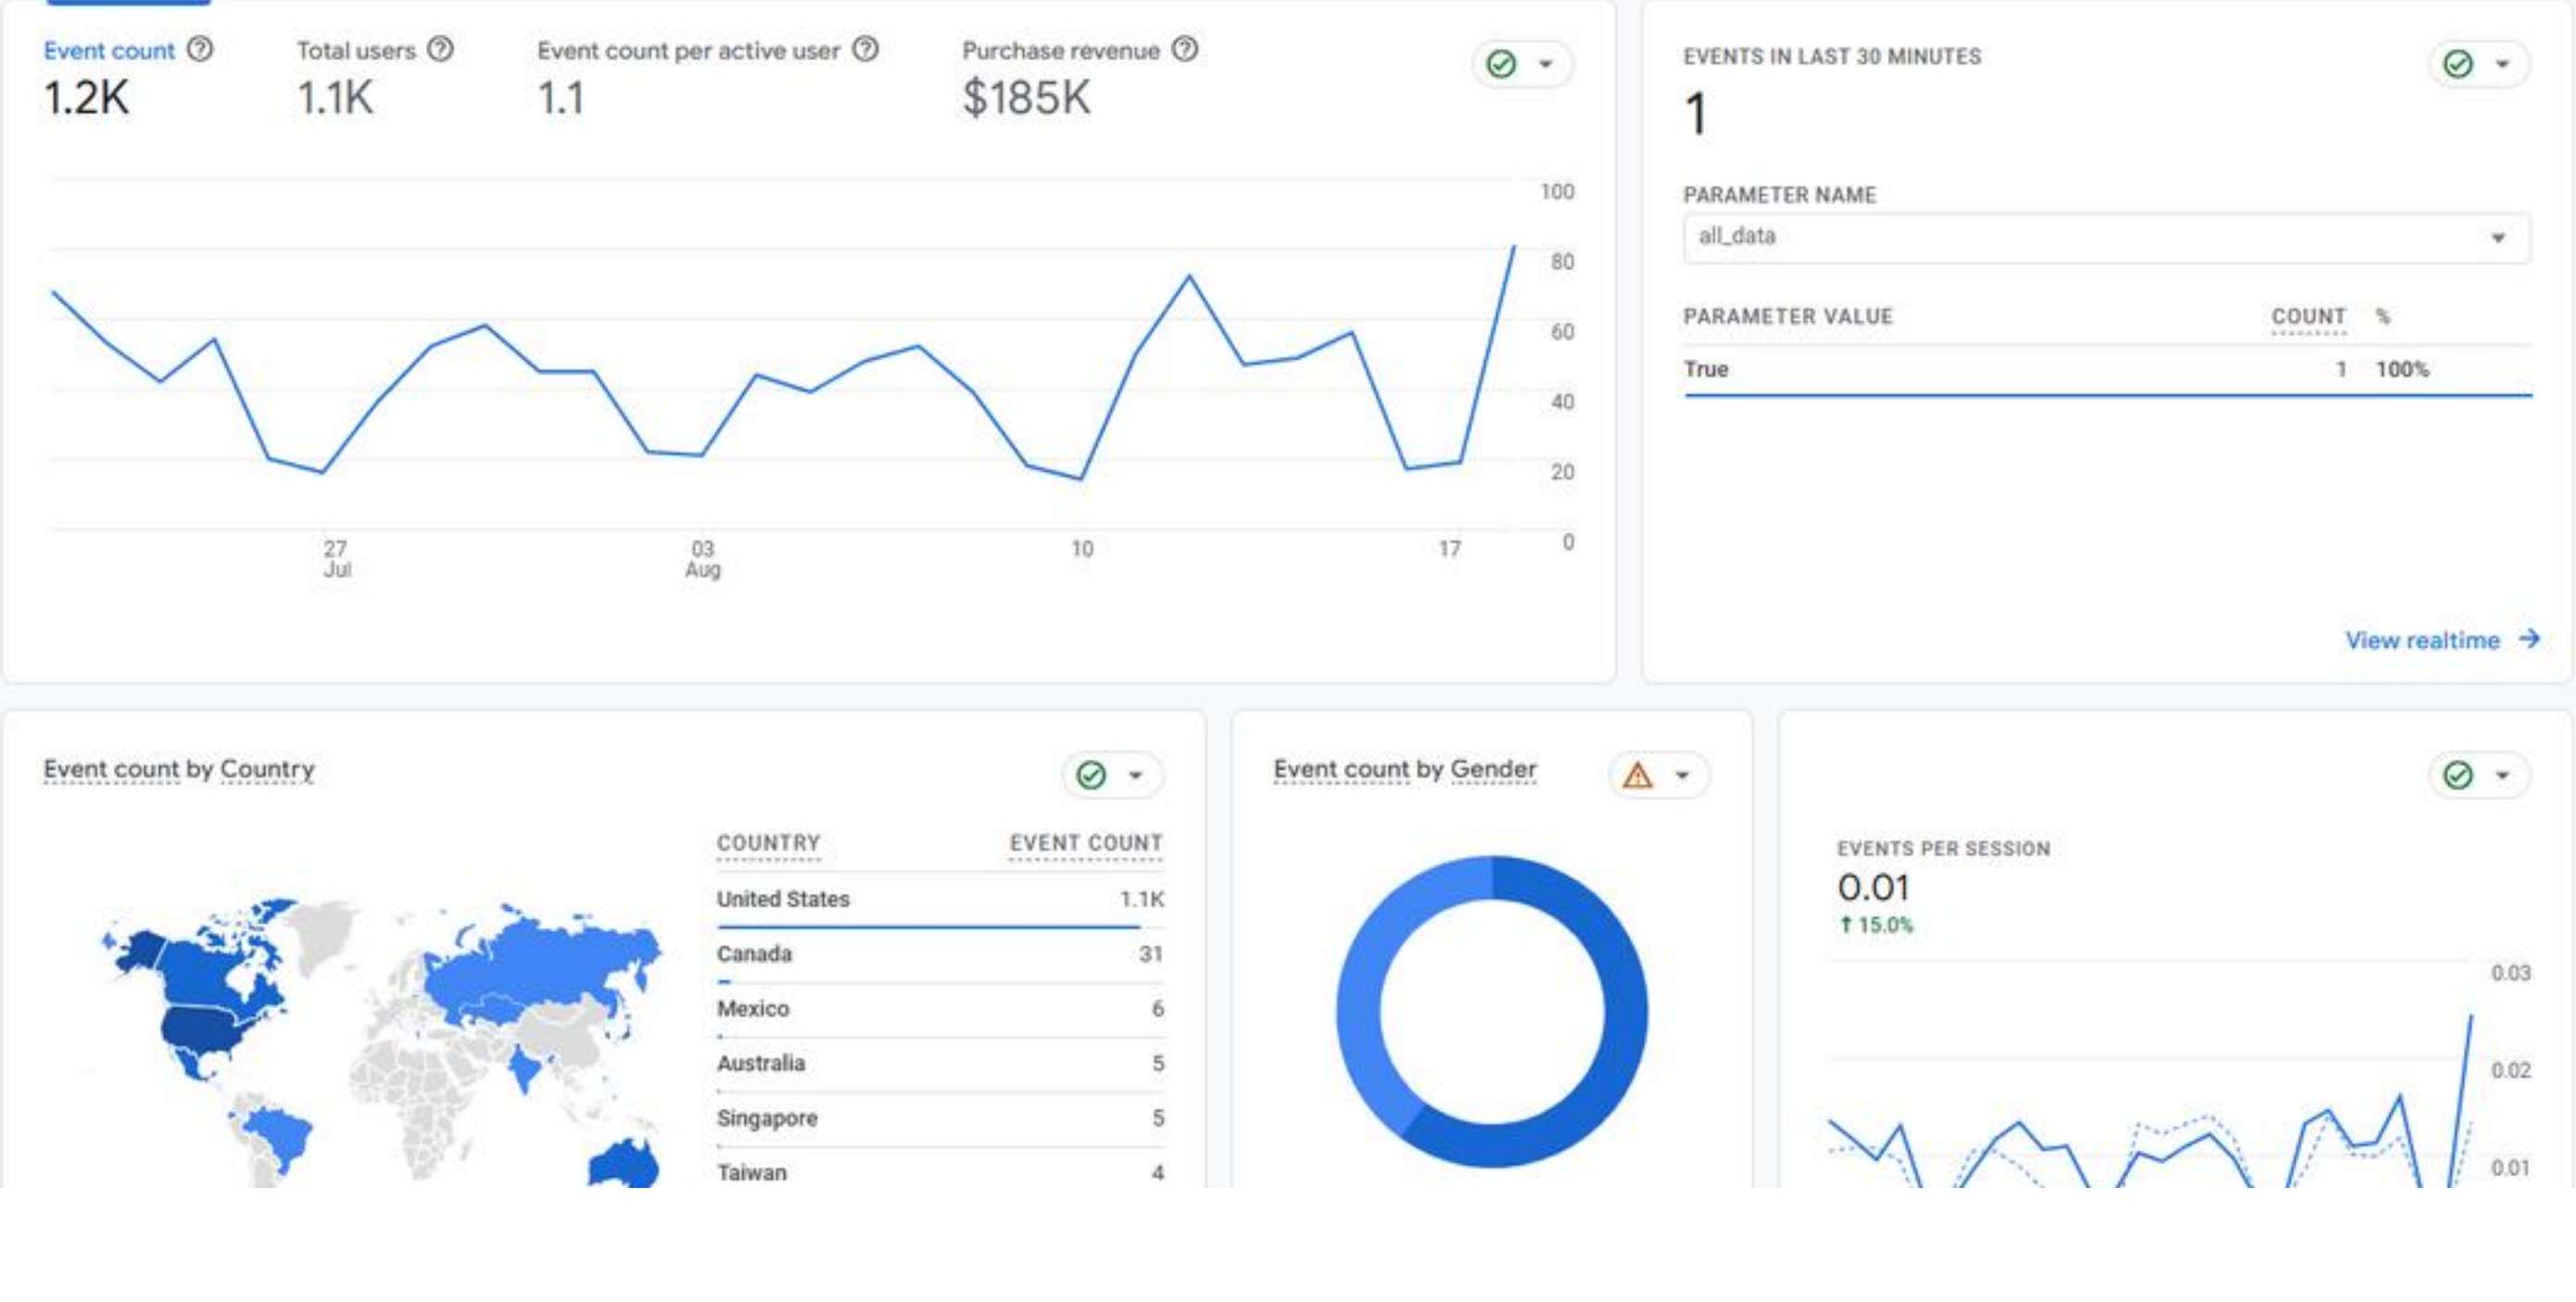This screenshot has height=1302, width=2576.
Task: Click green check icon on Event count by Country card
Action: click(x=1091, y=775)
